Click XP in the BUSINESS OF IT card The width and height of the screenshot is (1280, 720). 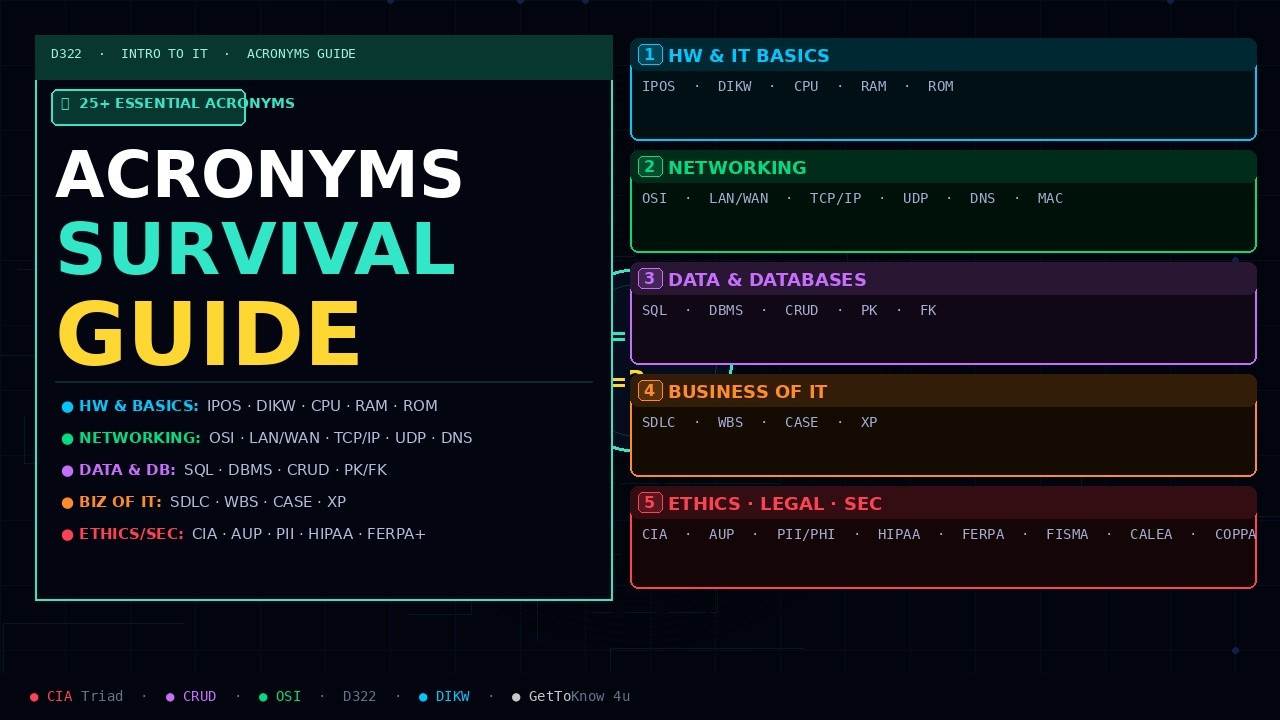pos(869,423)
